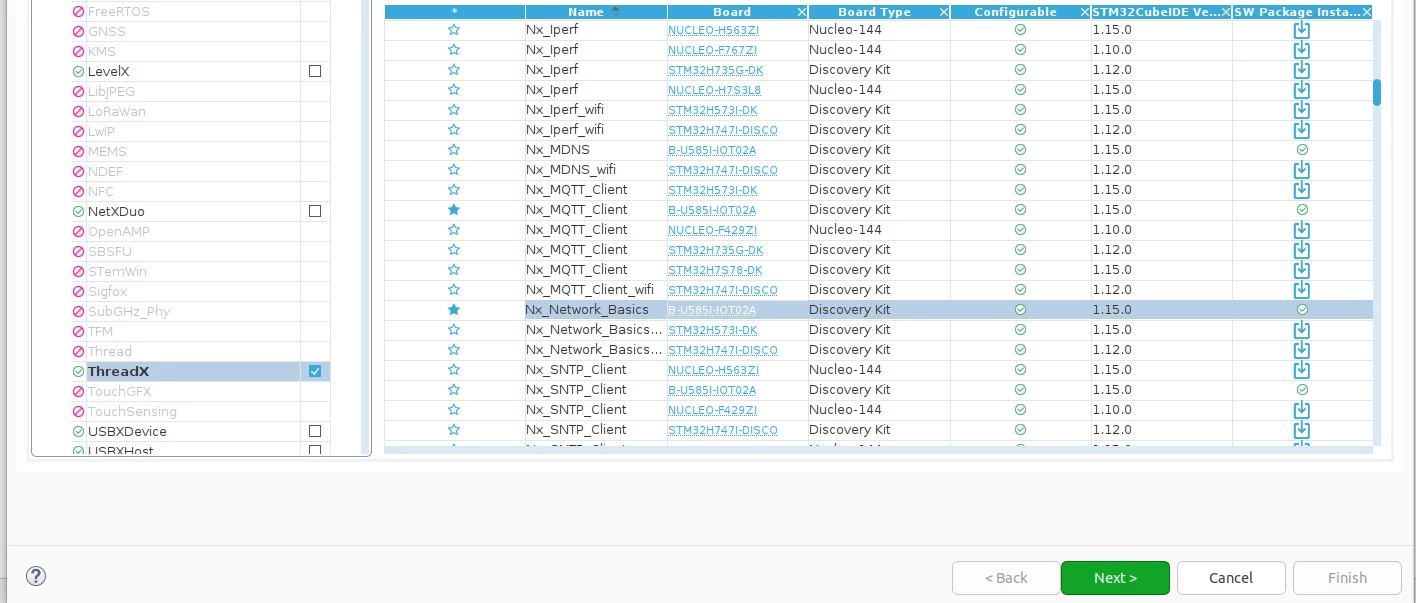Image resolution: width=1416 pixels, height=603 pixels.
Task: Remove favorite star from Nx_MQTT_Client B-U585I-IOT02A
Action: click(x=454, y=210)
